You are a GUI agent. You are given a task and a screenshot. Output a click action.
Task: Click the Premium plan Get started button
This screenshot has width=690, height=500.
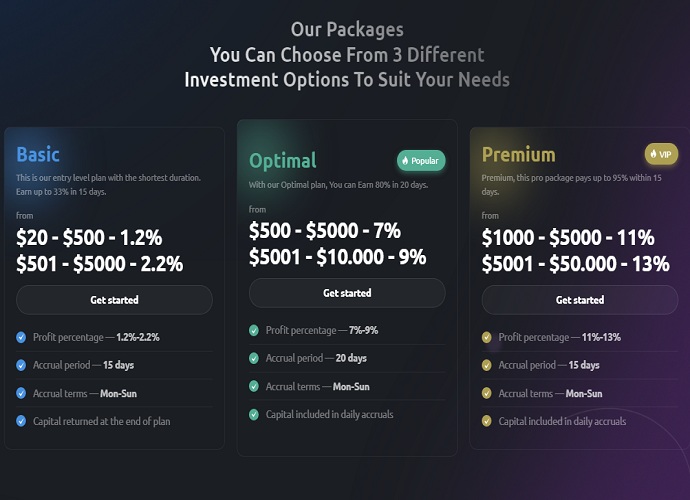pyautogui.click(x=580, y=300)
